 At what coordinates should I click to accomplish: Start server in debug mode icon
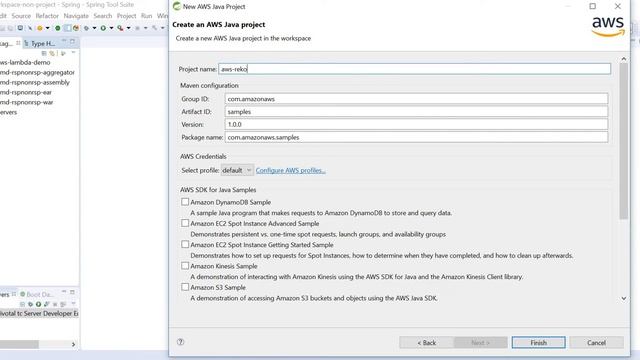point(31,304)
